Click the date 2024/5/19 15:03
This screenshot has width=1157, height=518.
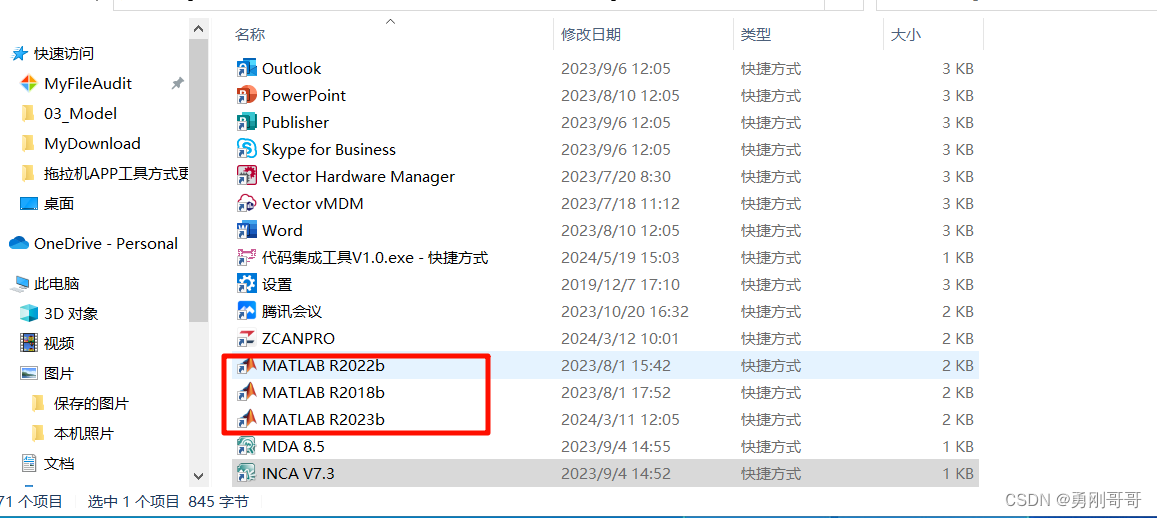pos(620,258)
